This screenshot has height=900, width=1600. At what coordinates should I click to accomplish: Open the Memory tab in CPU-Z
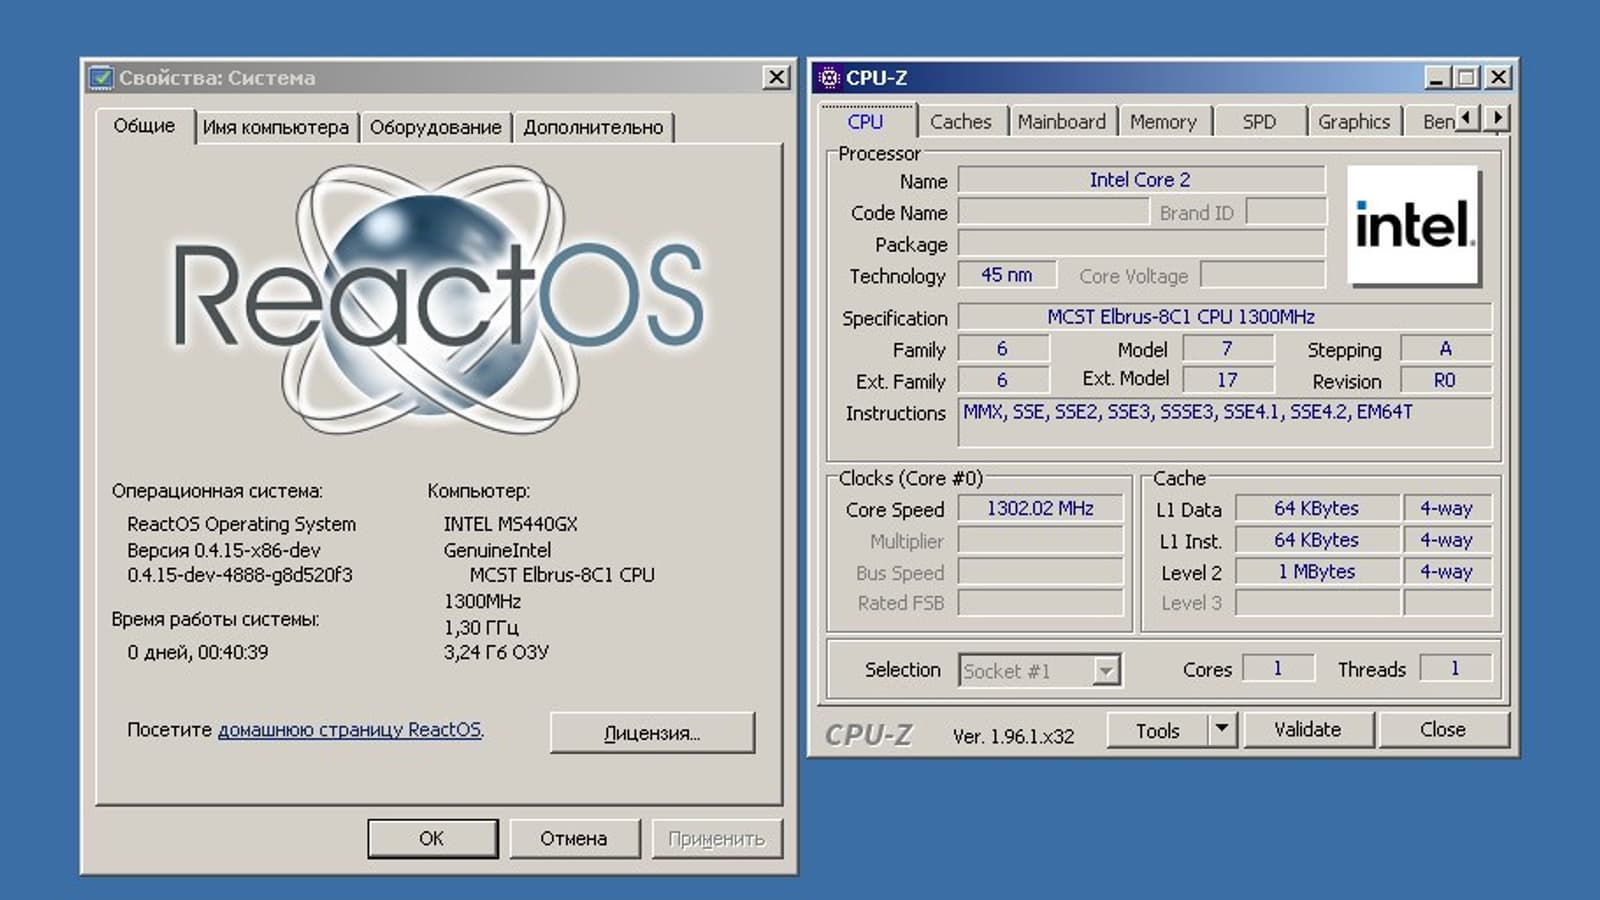coord(1163,122)
